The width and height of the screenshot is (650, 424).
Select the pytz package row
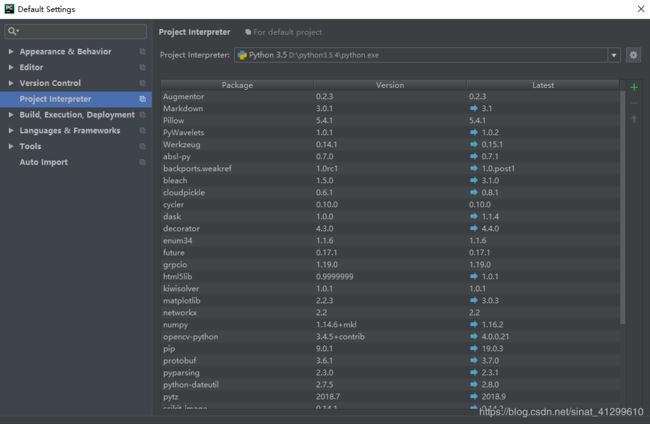click(390, 397)
